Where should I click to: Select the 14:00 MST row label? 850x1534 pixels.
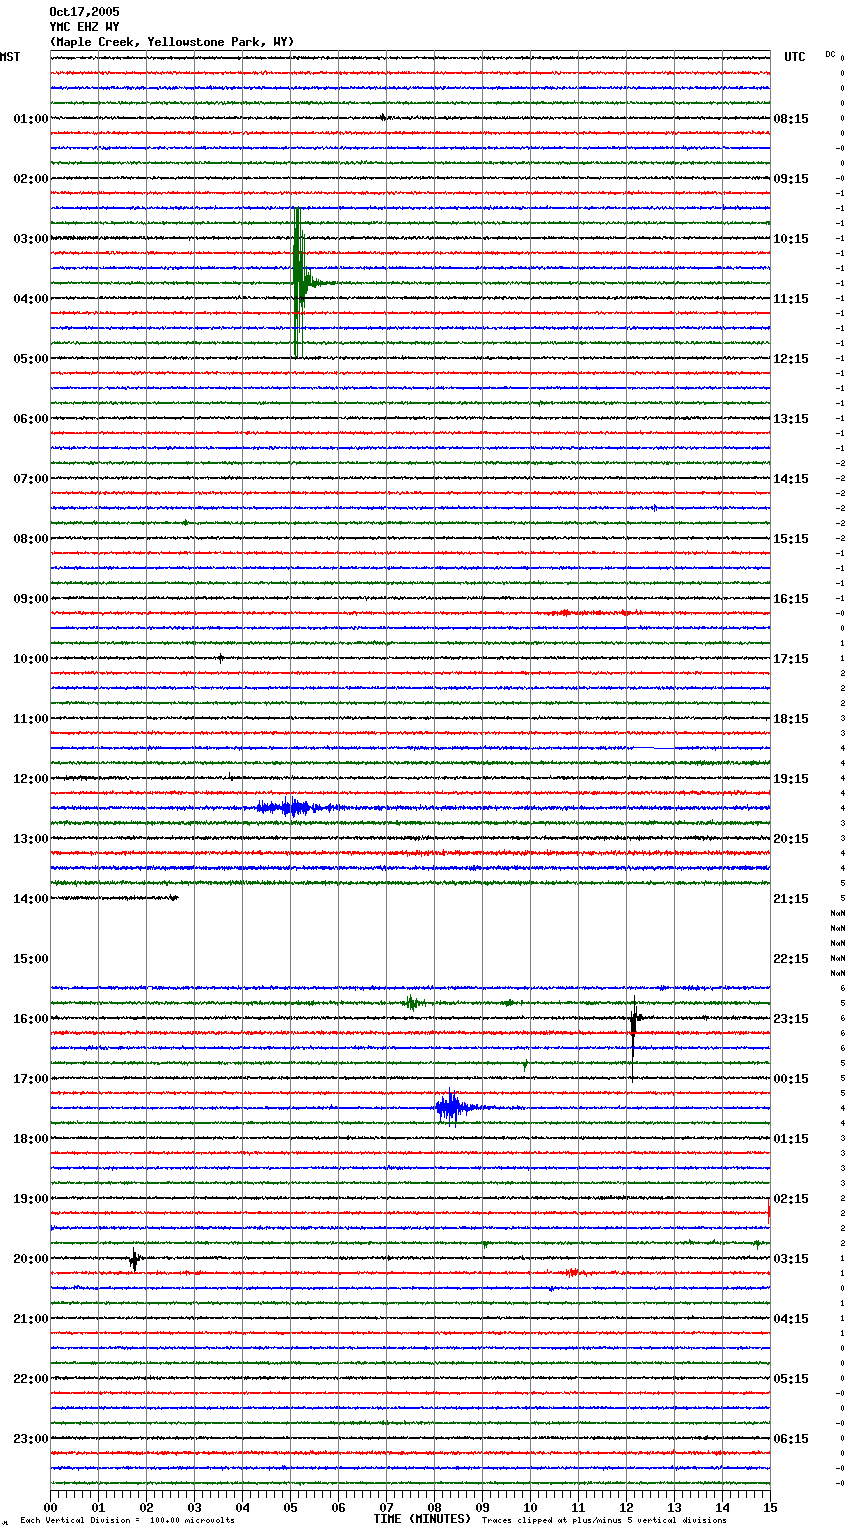pyautogui.click(x=31, y=899)
